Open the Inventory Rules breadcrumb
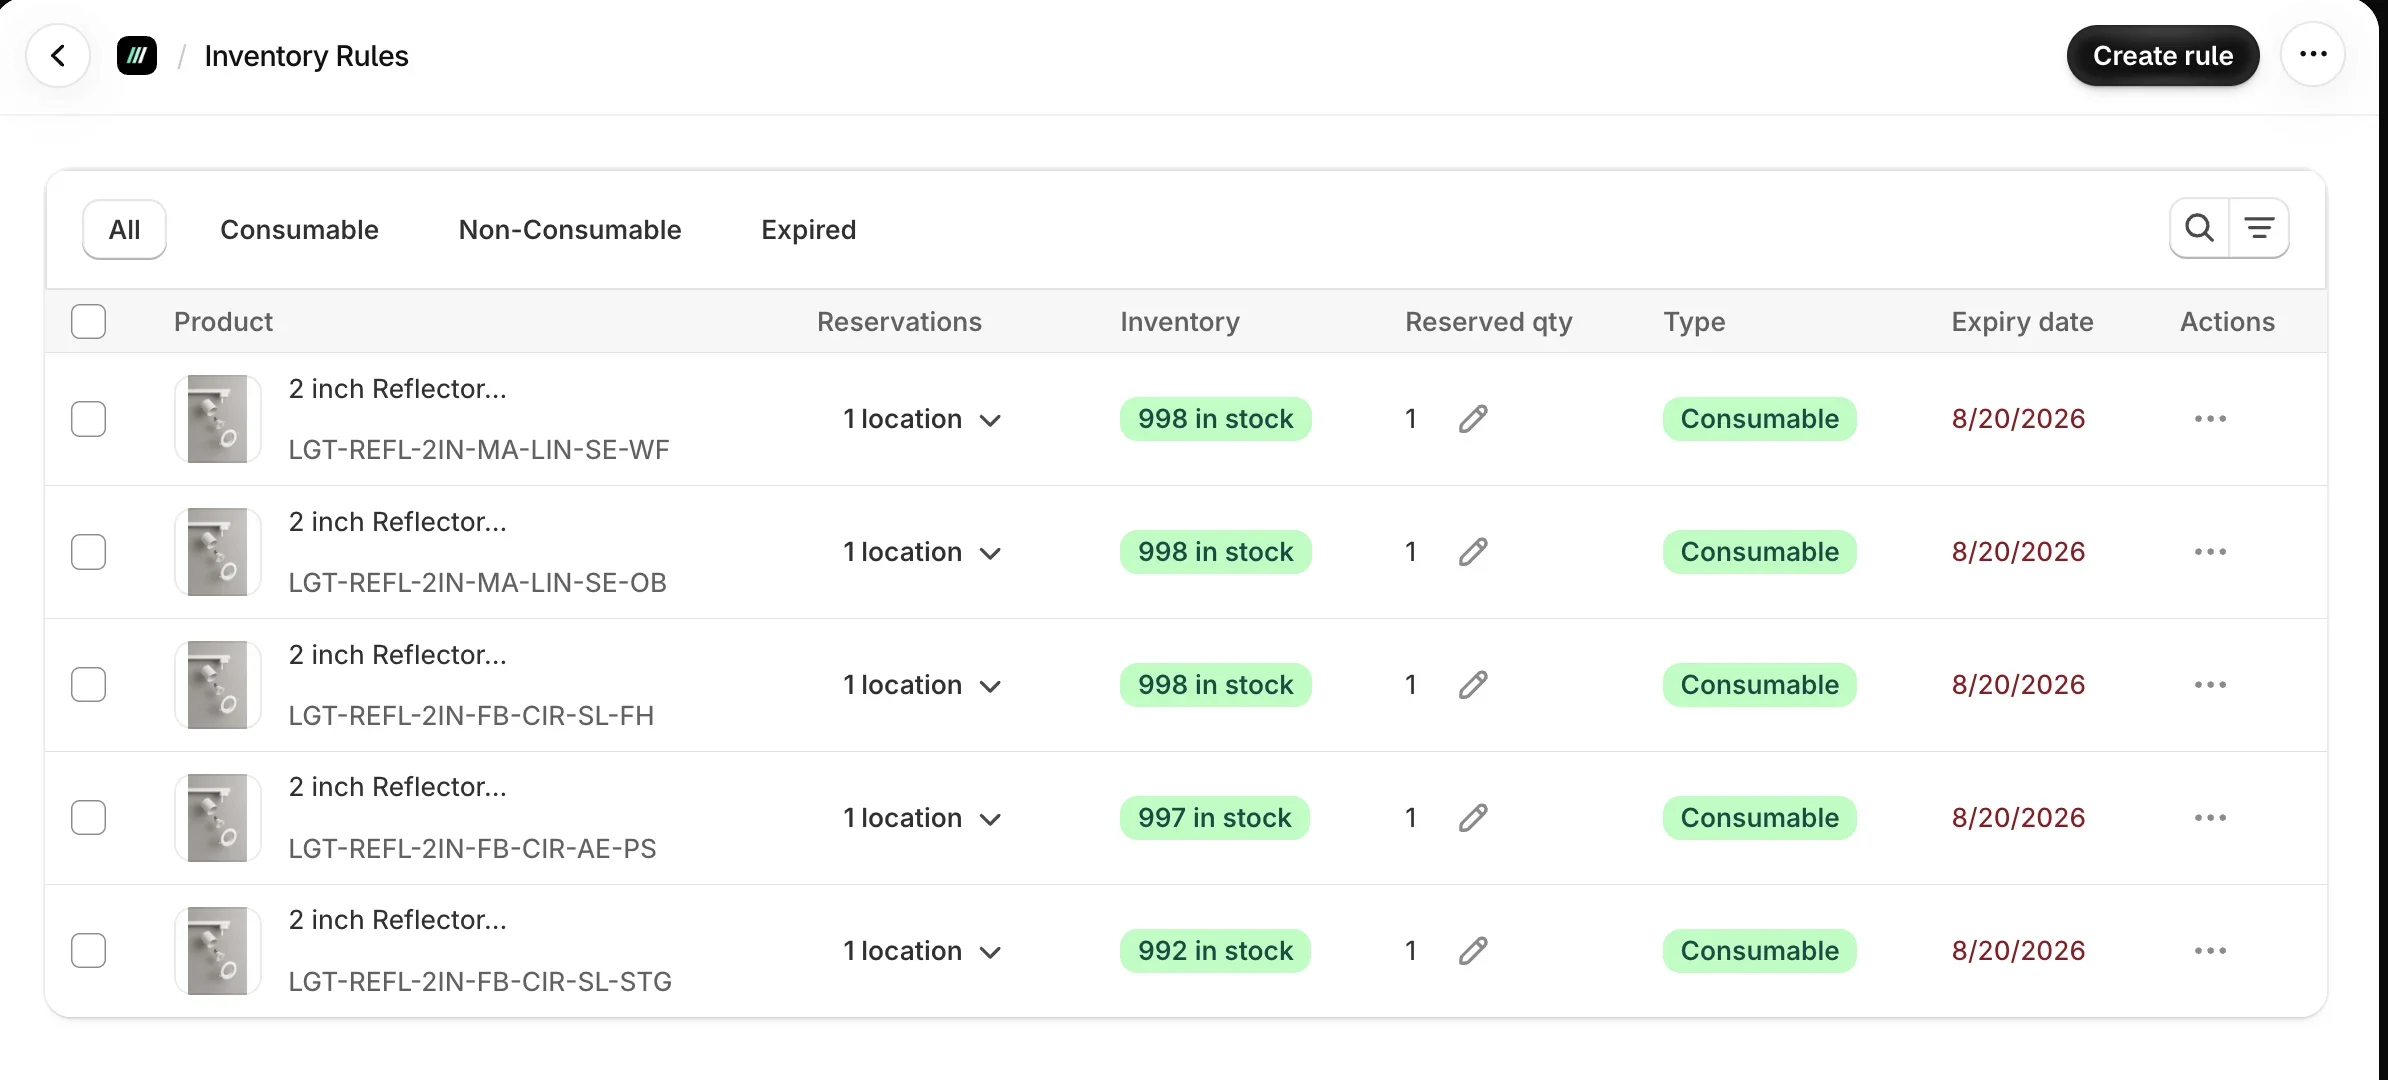Screen dimensions: 2388x1080 click(x=306, y=56)
